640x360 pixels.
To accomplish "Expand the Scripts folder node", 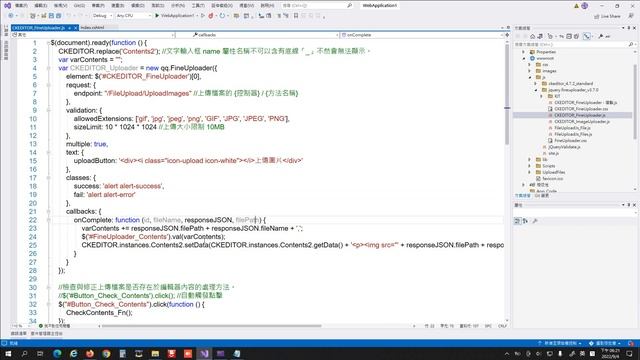I will 530,166.
